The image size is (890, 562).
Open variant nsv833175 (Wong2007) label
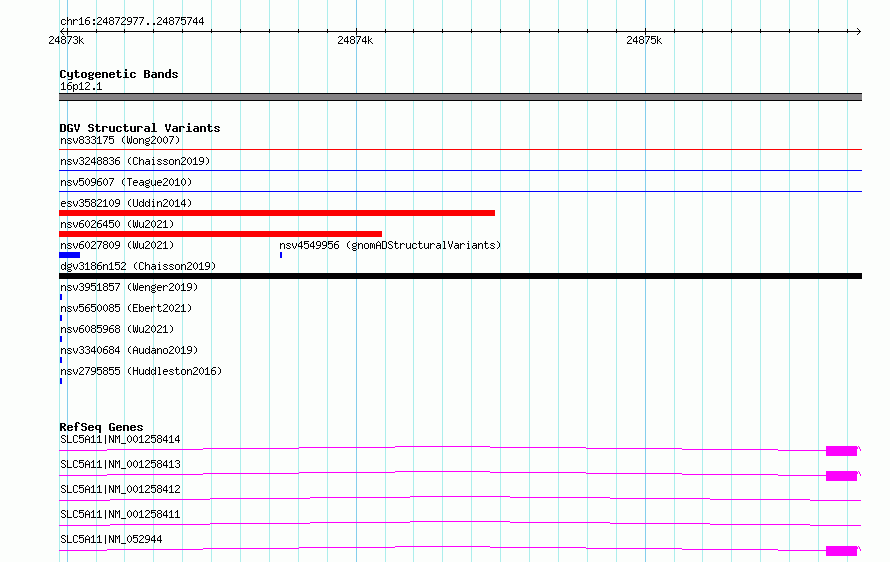[120, 140]
